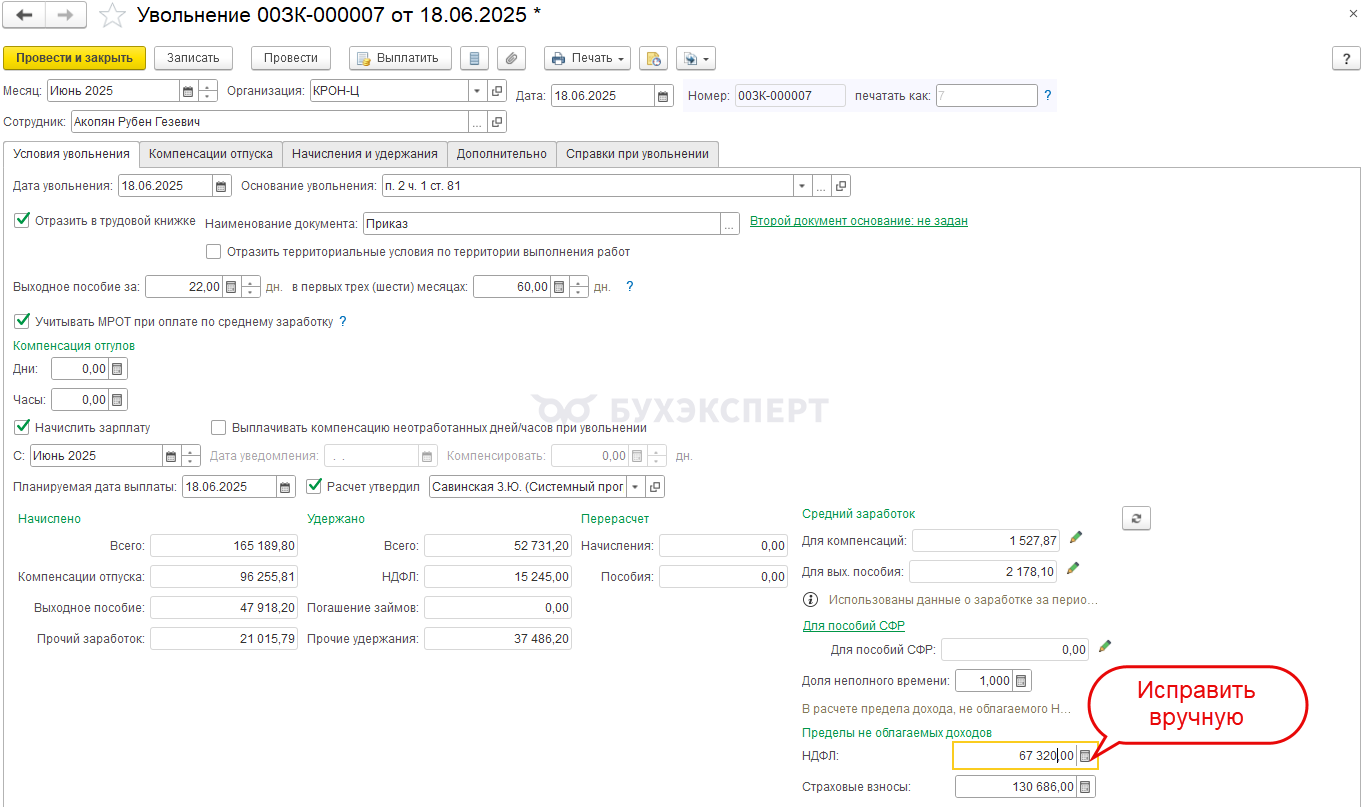Open calculator for Страховые взносы limit
Screen dimensions: 1363x807
pos(1086,787)
